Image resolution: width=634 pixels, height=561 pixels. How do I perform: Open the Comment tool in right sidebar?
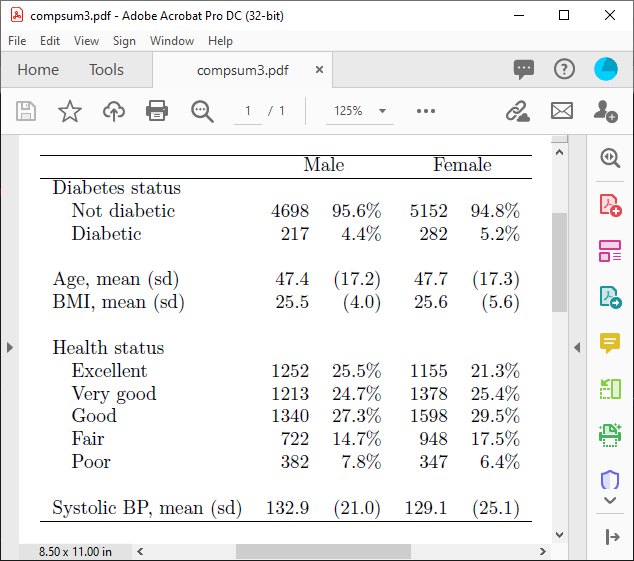[610, 343]
